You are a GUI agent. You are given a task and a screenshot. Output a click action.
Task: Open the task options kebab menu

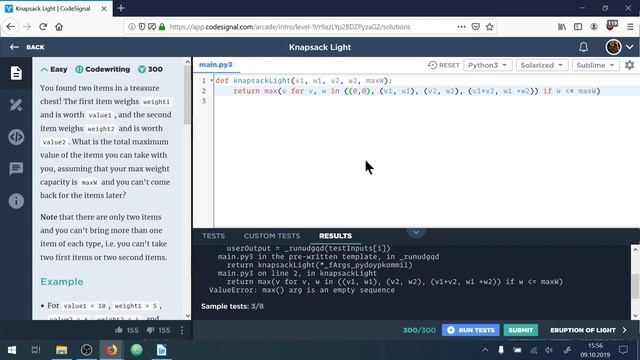coord(182,330)
